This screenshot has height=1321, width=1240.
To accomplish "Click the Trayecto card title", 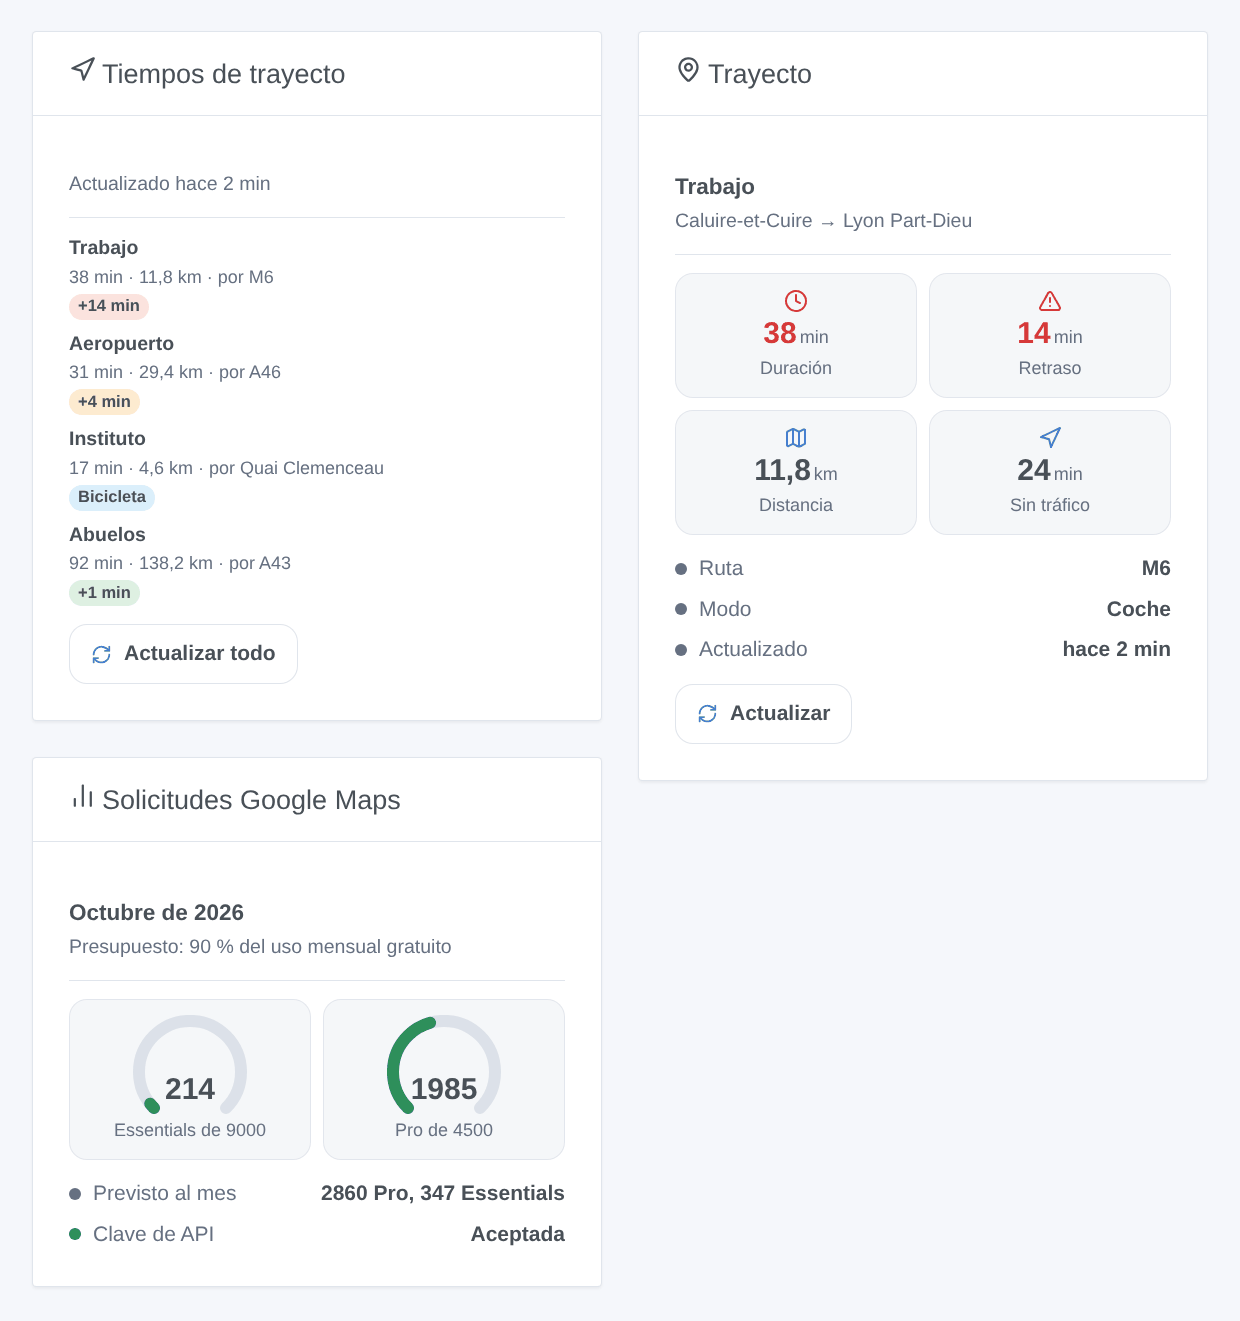I will (x=760, y=74).
